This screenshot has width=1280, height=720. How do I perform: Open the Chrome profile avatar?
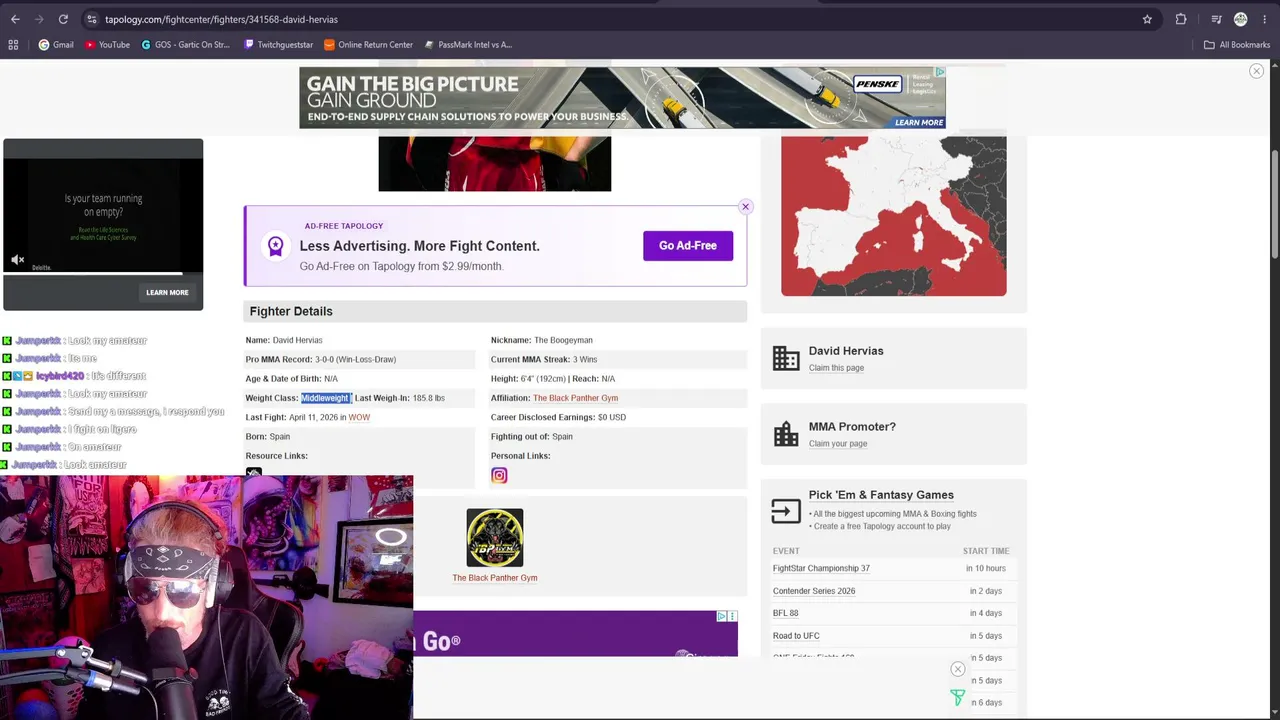1240,19
